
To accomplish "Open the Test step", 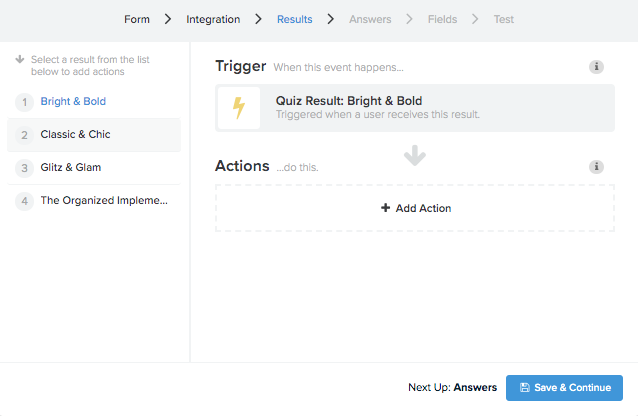I will pos(504,19).
